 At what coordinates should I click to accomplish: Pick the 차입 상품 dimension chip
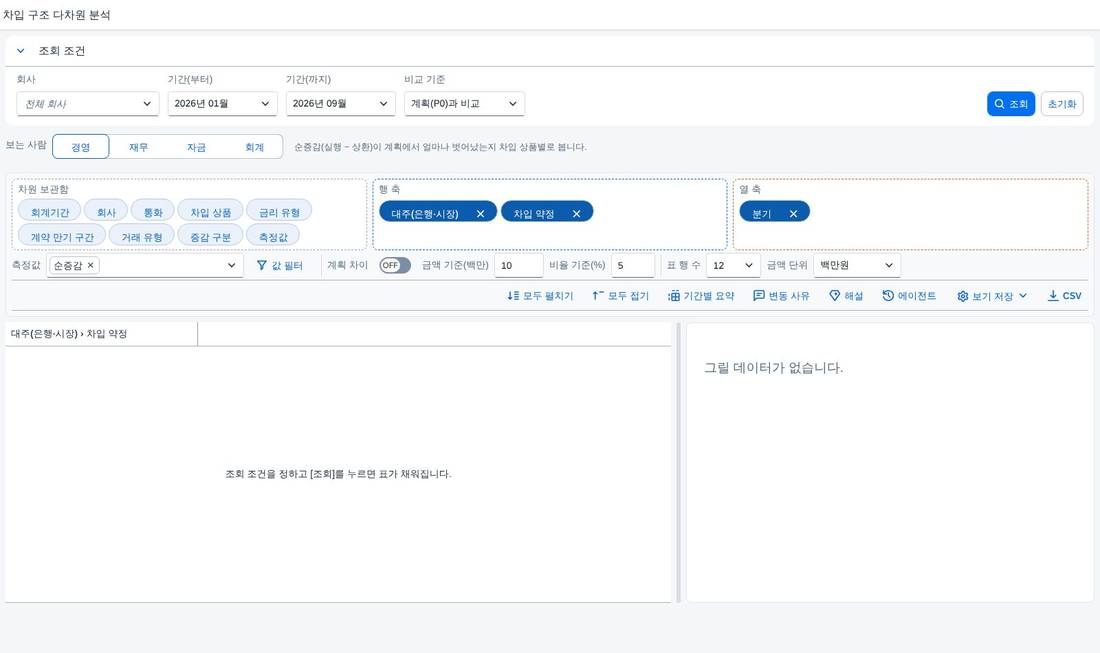tap(210, 212)
